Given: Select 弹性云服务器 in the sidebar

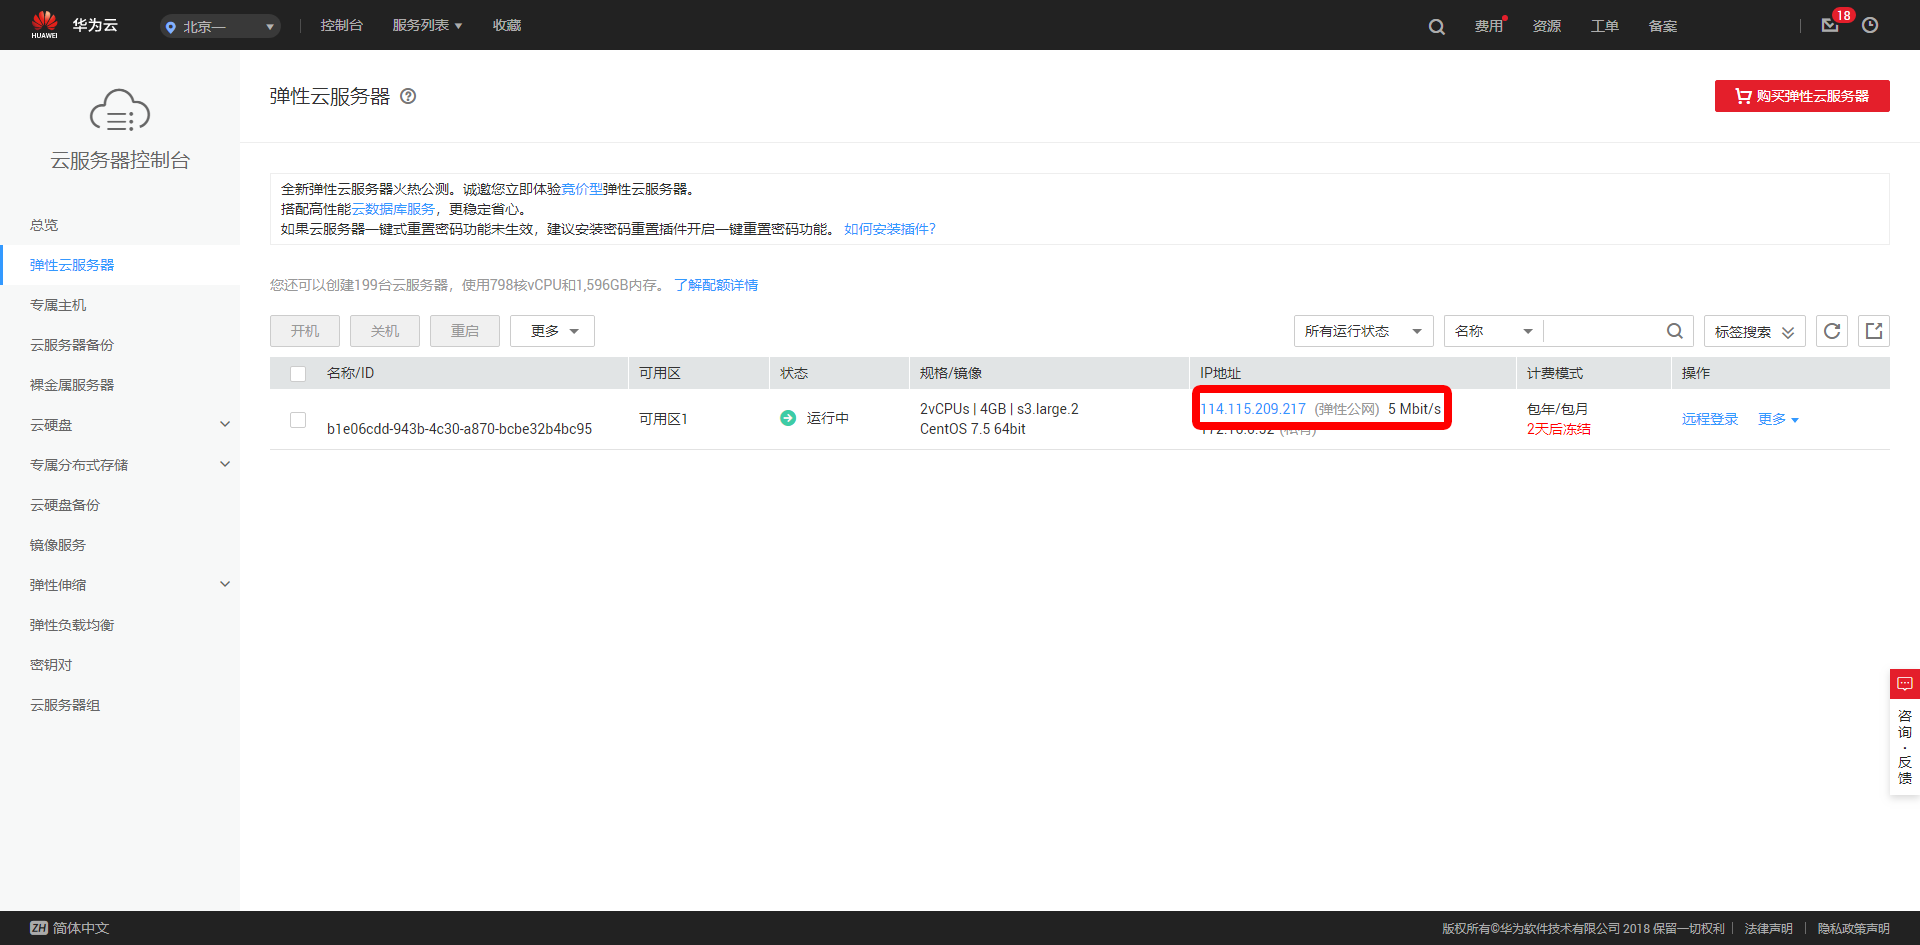Looking at the screenshot, I should (120, 265).
